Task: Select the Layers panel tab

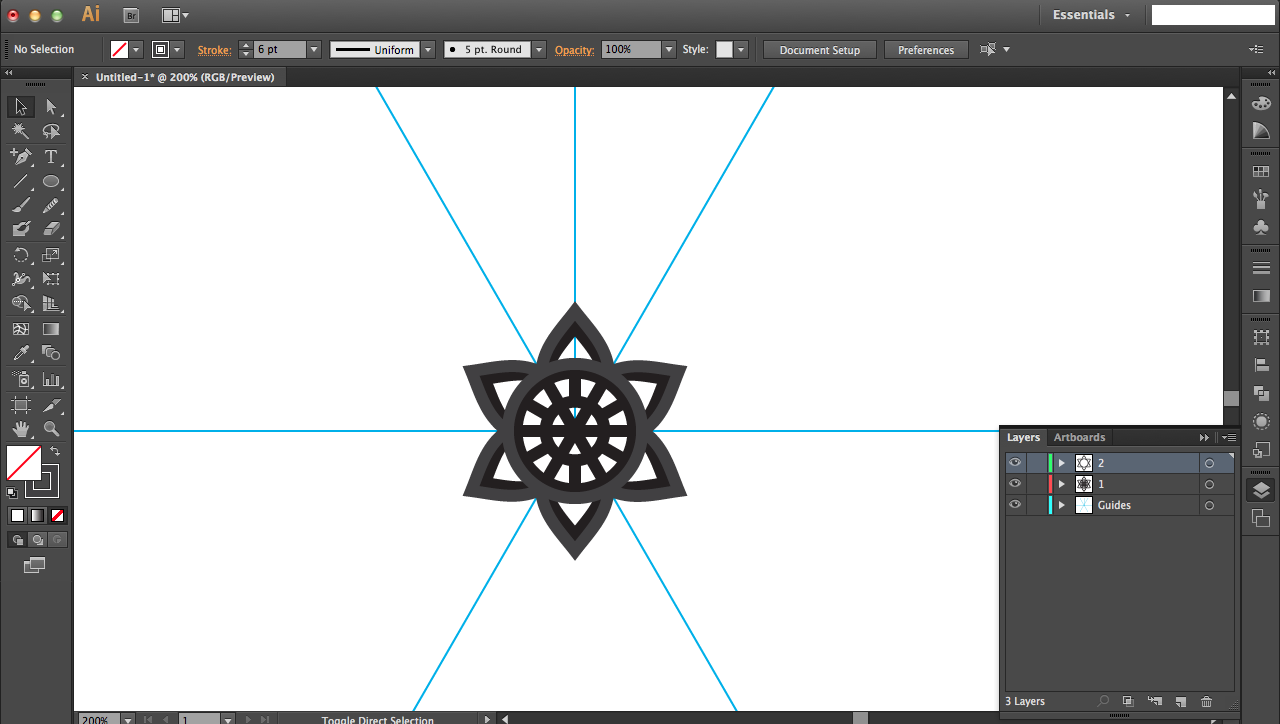Action: tap(1023, 437)
